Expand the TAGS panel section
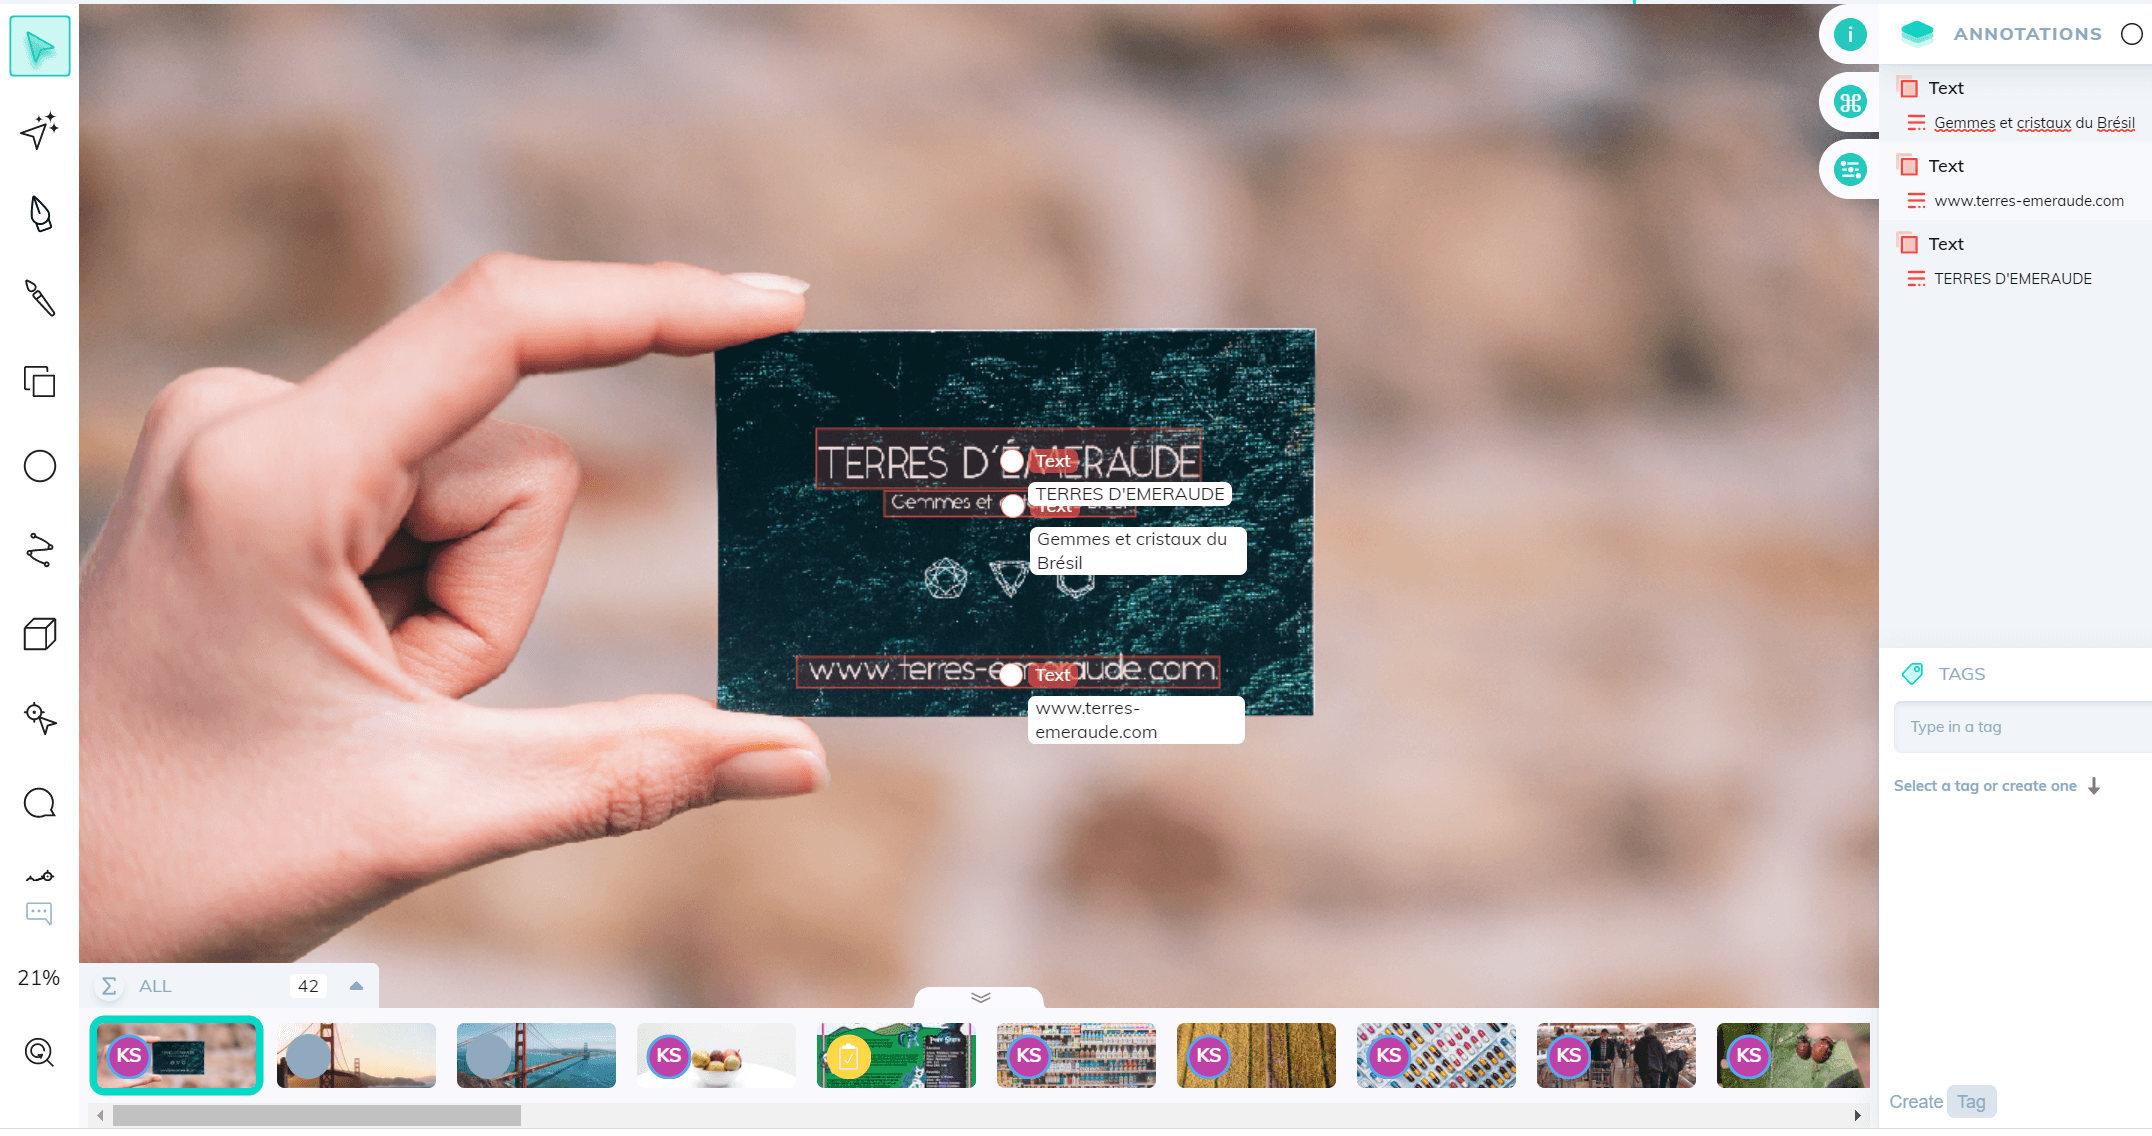 [x=1961, y=675]
